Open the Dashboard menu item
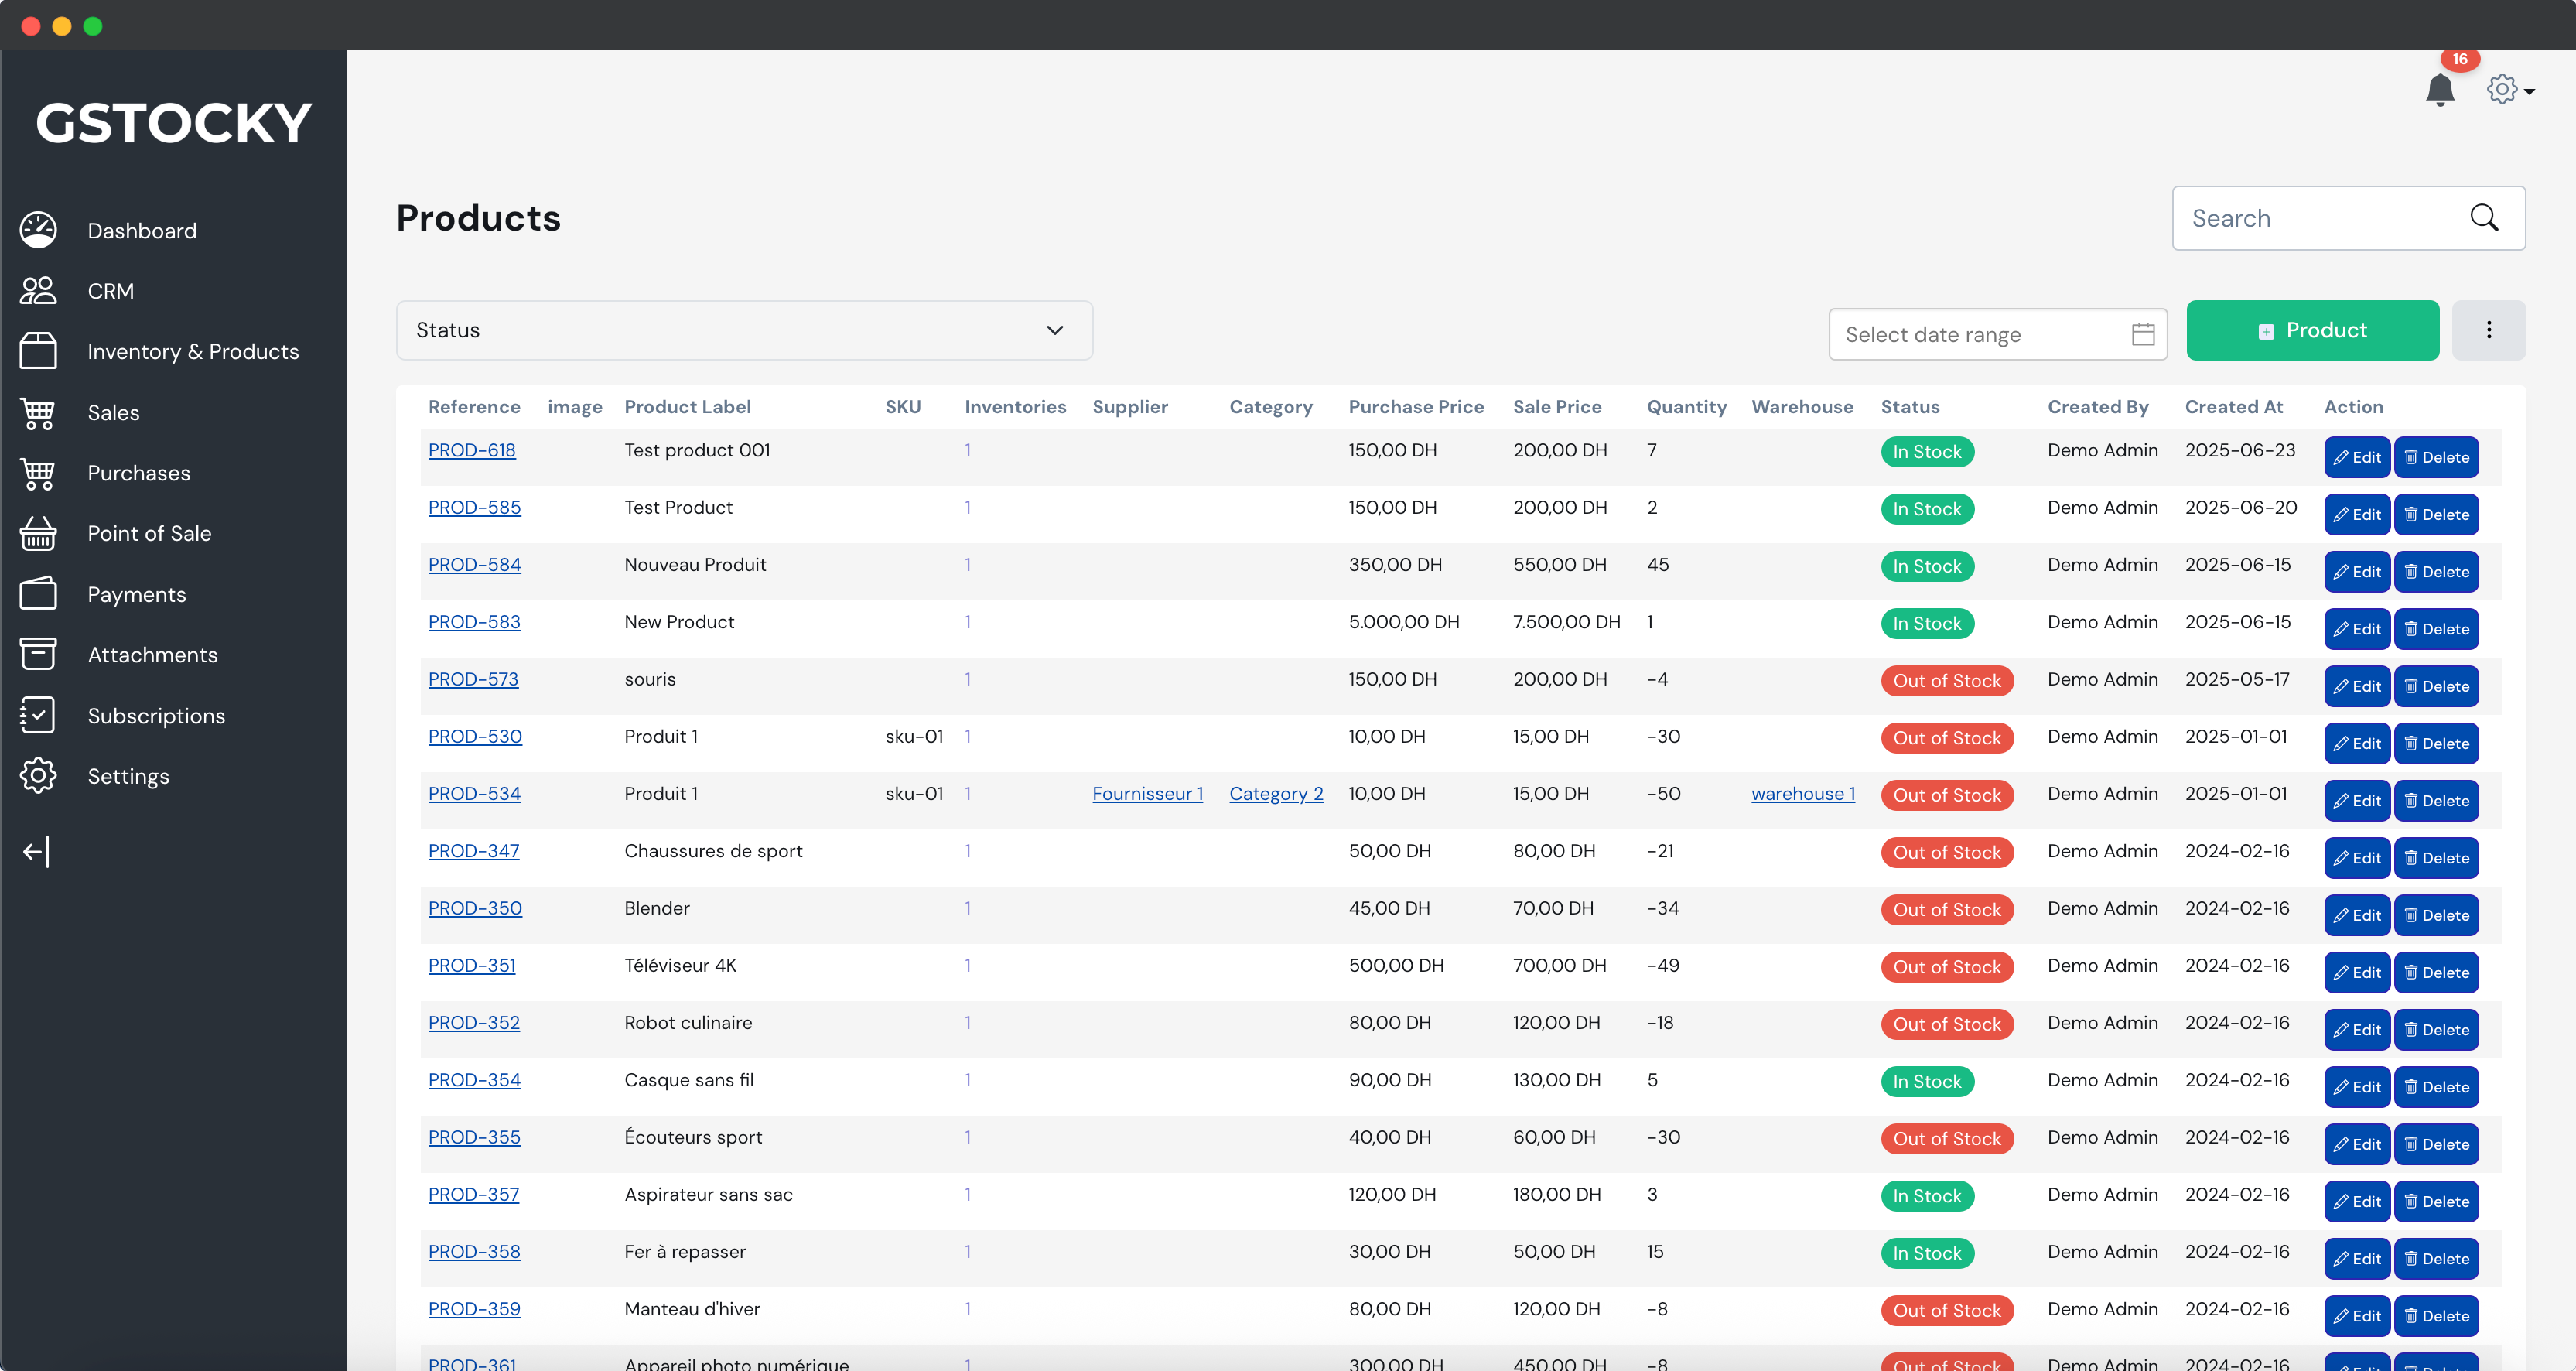 (x=142, y=231)
